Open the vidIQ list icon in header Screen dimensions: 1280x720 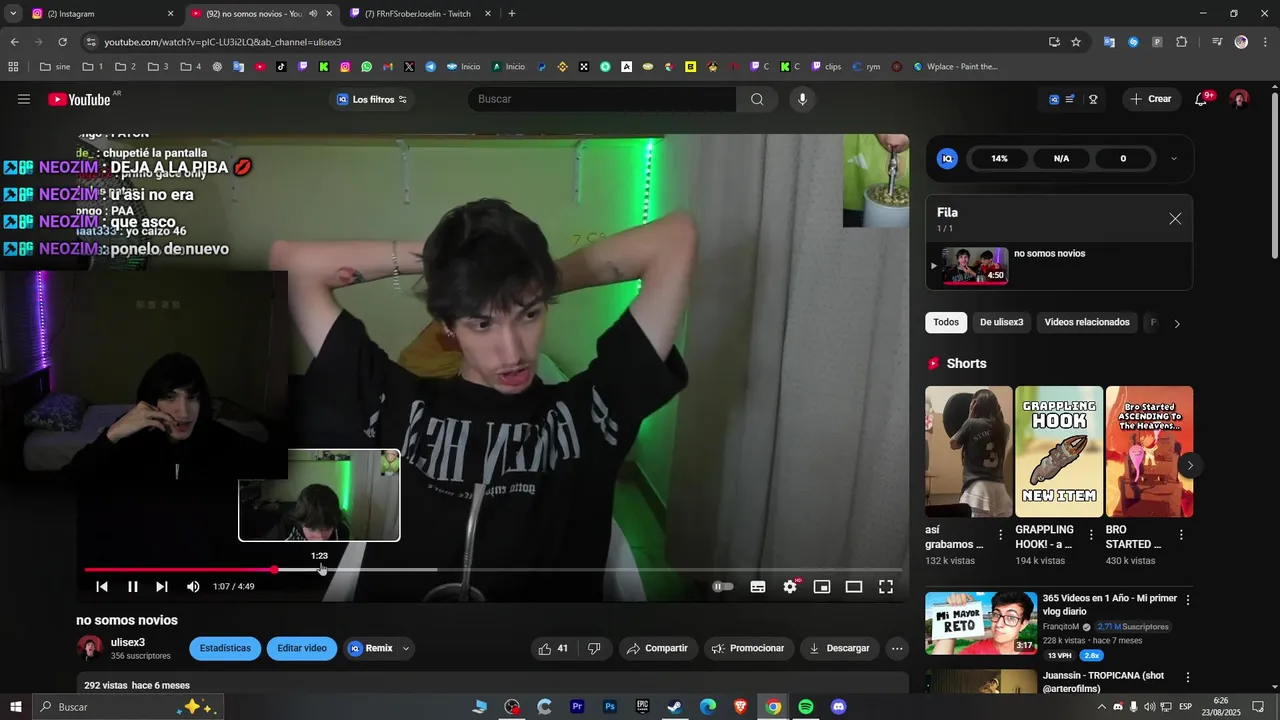point(1070,99)
